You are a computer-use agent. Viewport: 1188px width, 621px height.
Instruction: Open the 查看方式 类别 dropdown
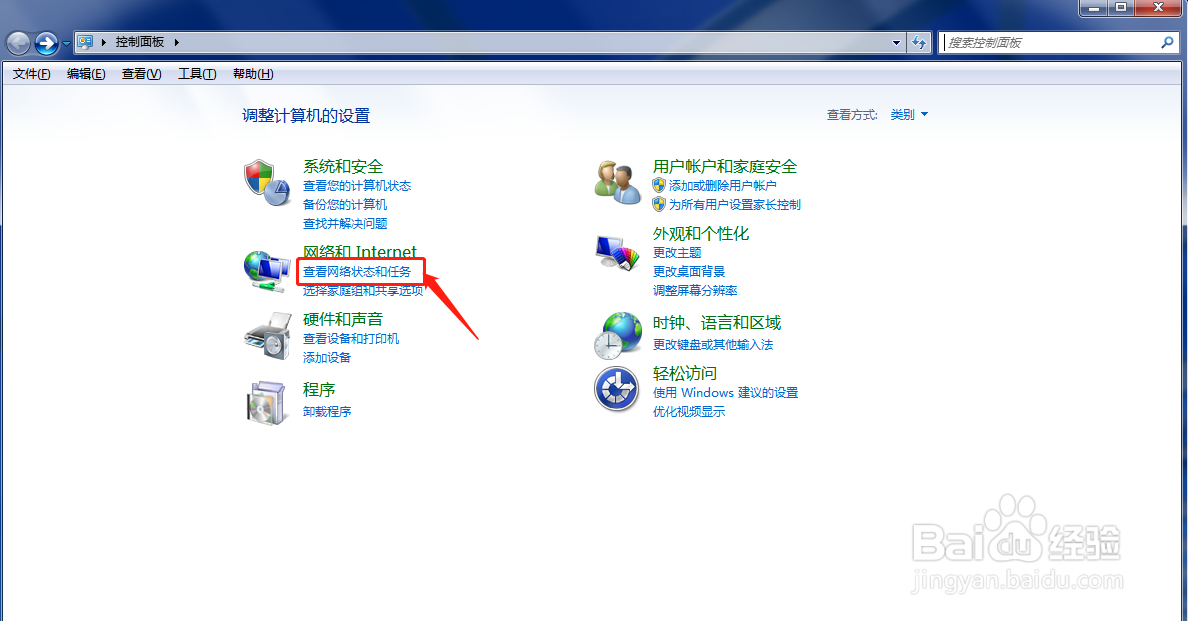click(x=908, y=114)
